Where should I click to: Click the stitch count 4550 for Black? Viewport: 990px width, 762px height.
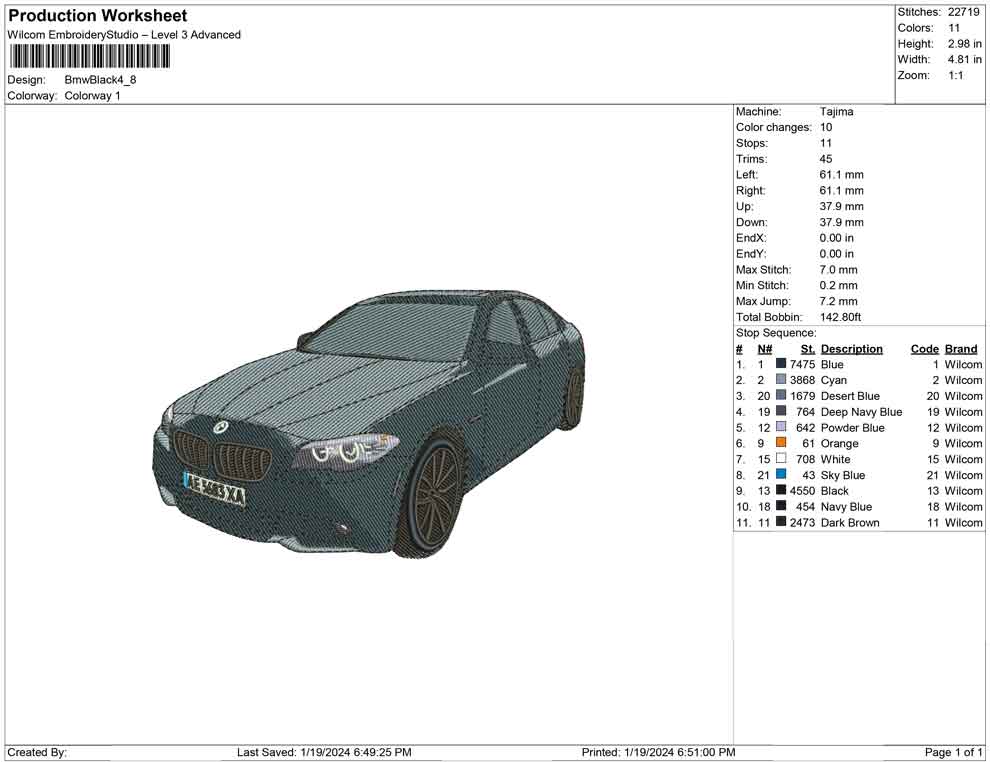[x=802, y=491]
